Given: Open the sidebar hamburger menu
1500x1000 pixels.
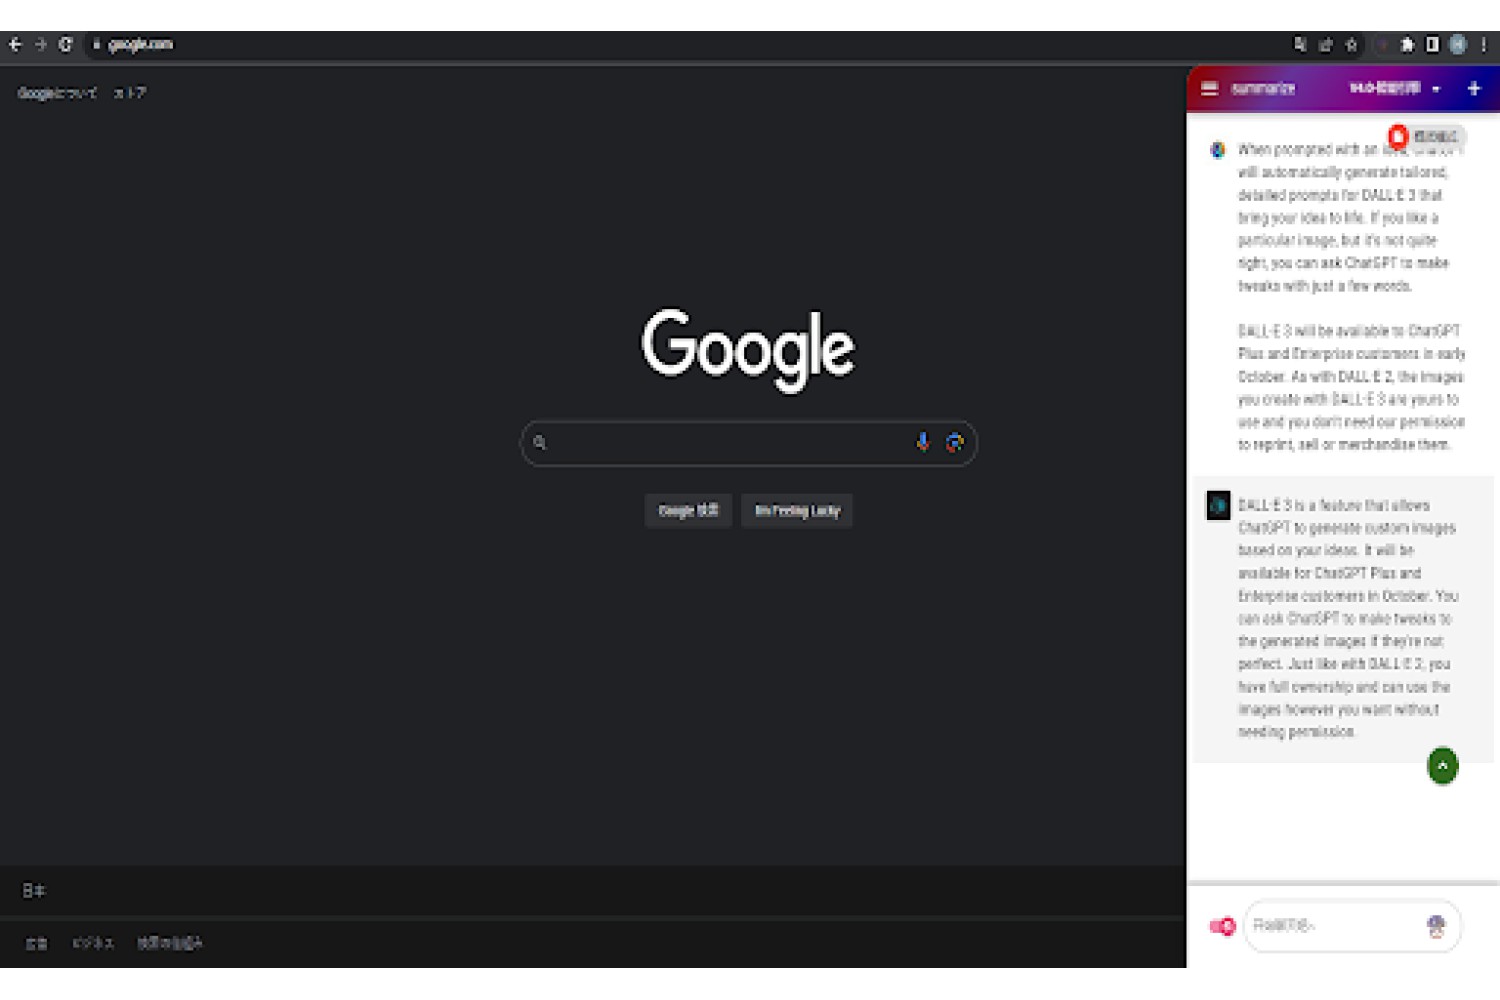Looking at the screenshot, I should click(1209, 88).
